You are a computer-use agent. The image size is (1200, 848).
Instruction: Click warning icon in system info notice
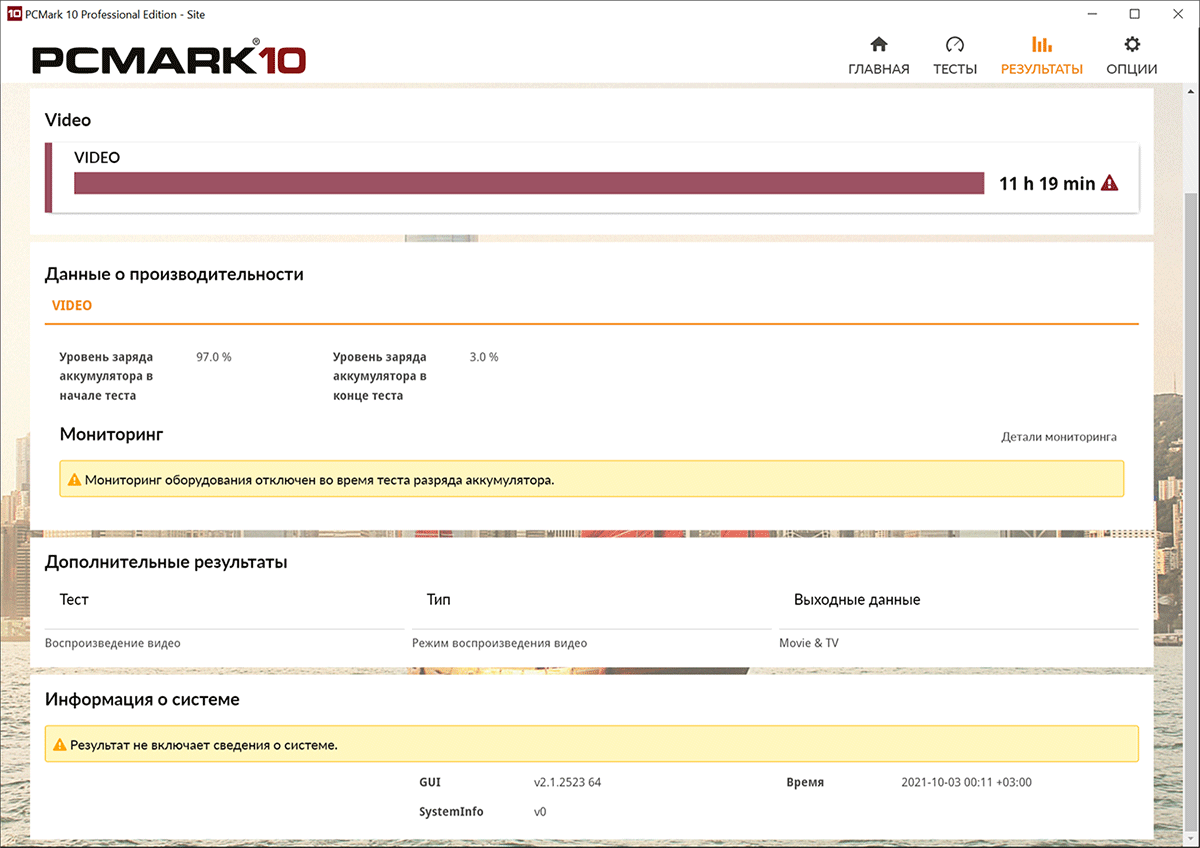[59, 745]
